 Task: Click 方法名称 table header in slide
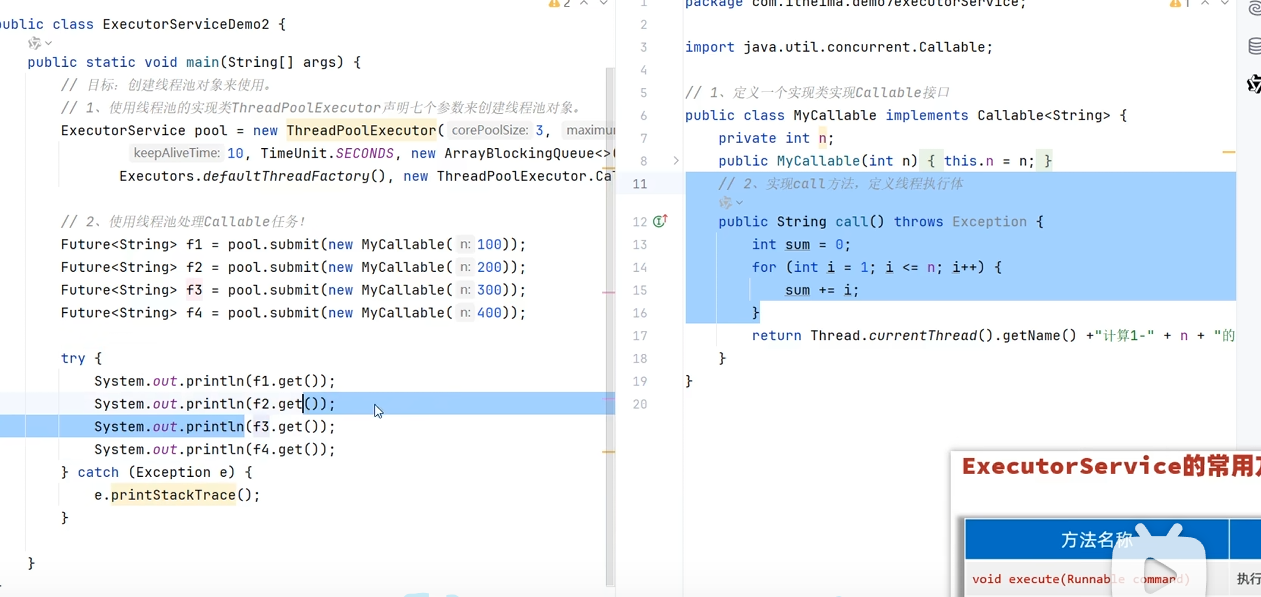tap(1097, 540)
